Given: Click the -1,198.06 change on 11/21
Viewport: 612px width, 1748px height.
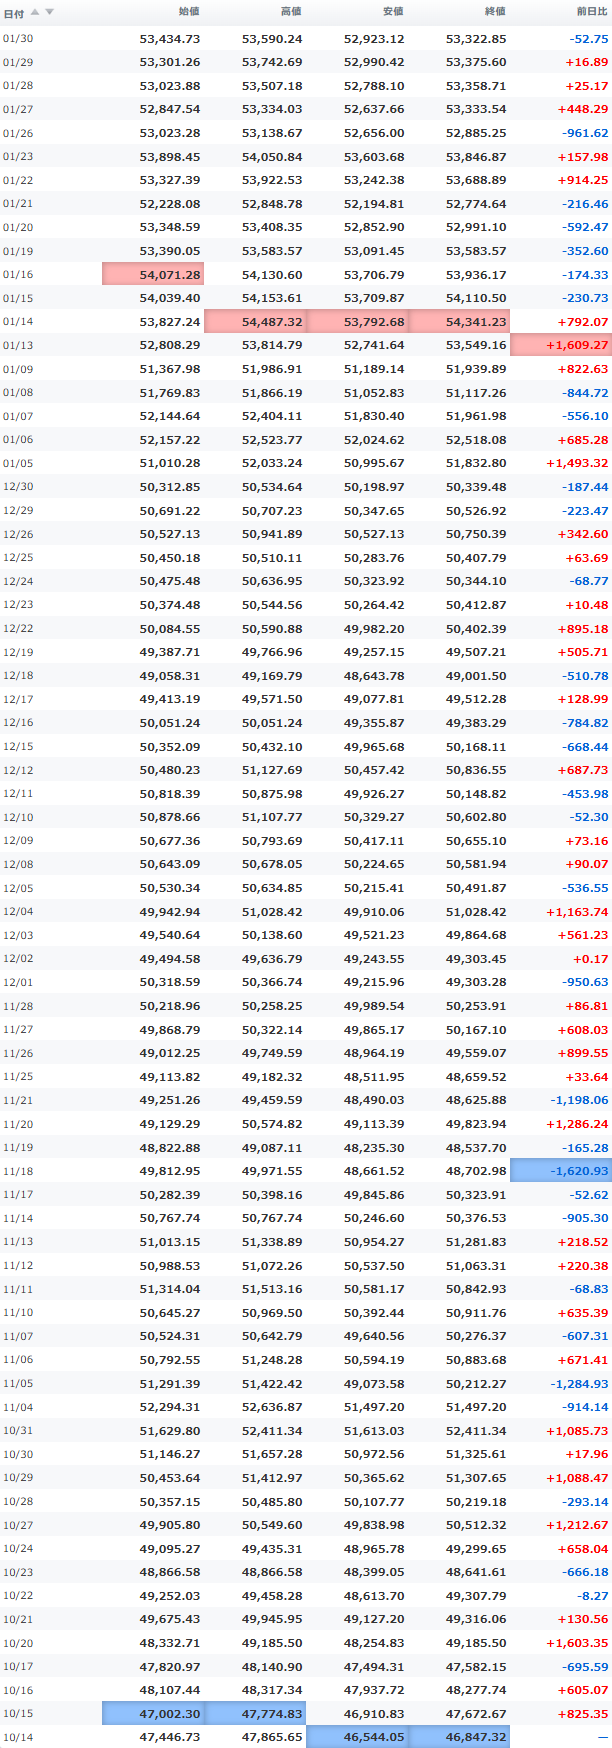Looking at the screenshot, I should [x=579, y=1100].
